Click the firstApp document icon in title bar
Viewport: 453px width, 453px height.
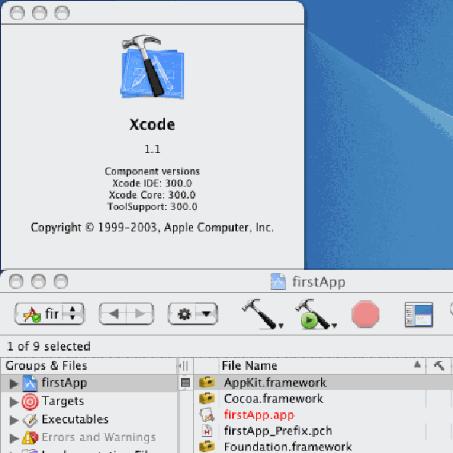coord(278,282)
